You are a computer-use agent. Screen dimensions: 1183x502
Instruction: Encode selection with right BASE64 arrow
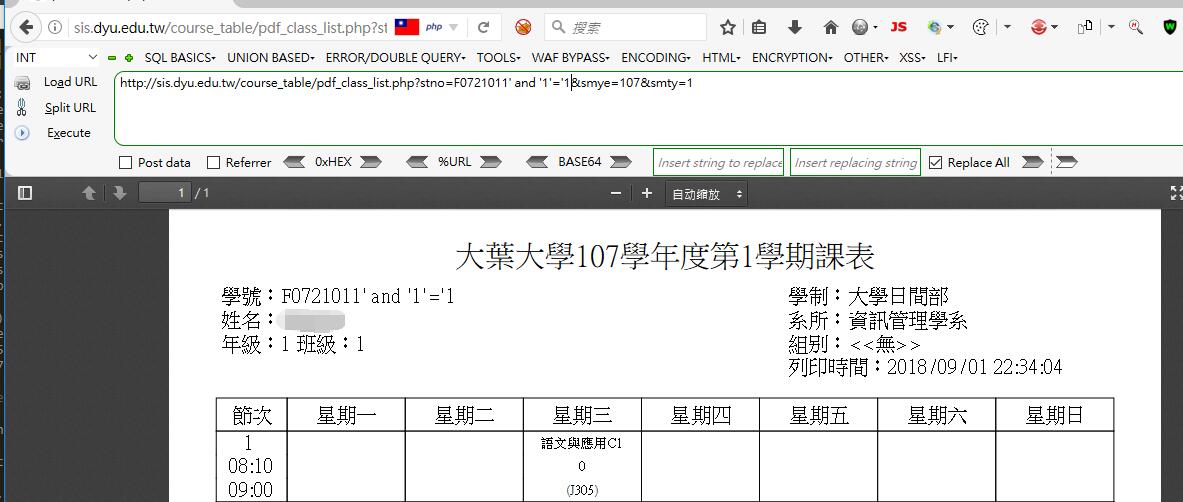620,162
